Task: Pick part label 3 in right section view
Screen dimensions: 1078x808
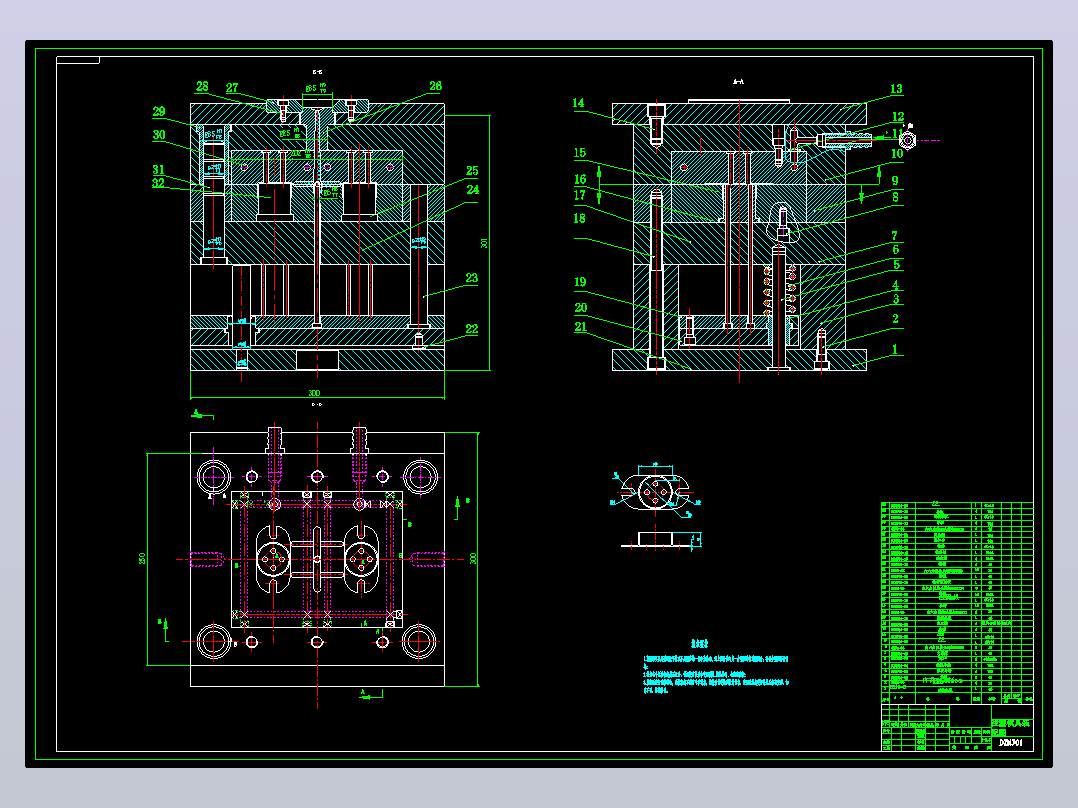Action: pyautogui.click(x=896, y=299)
